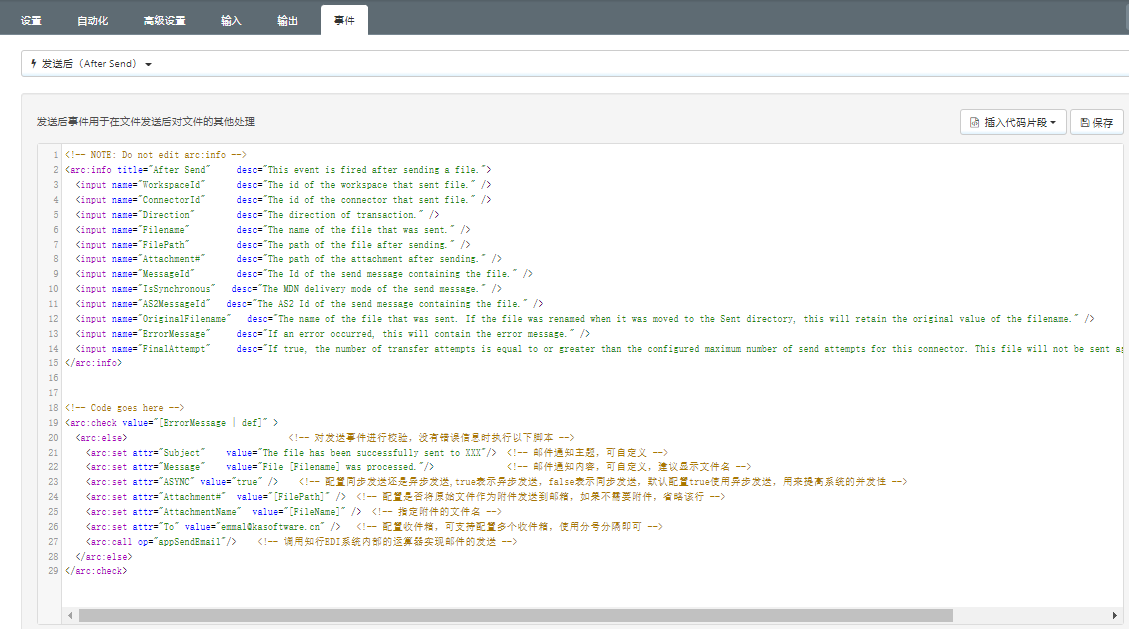Click the scroll right arrow of editor

[x=1115, y=615]
